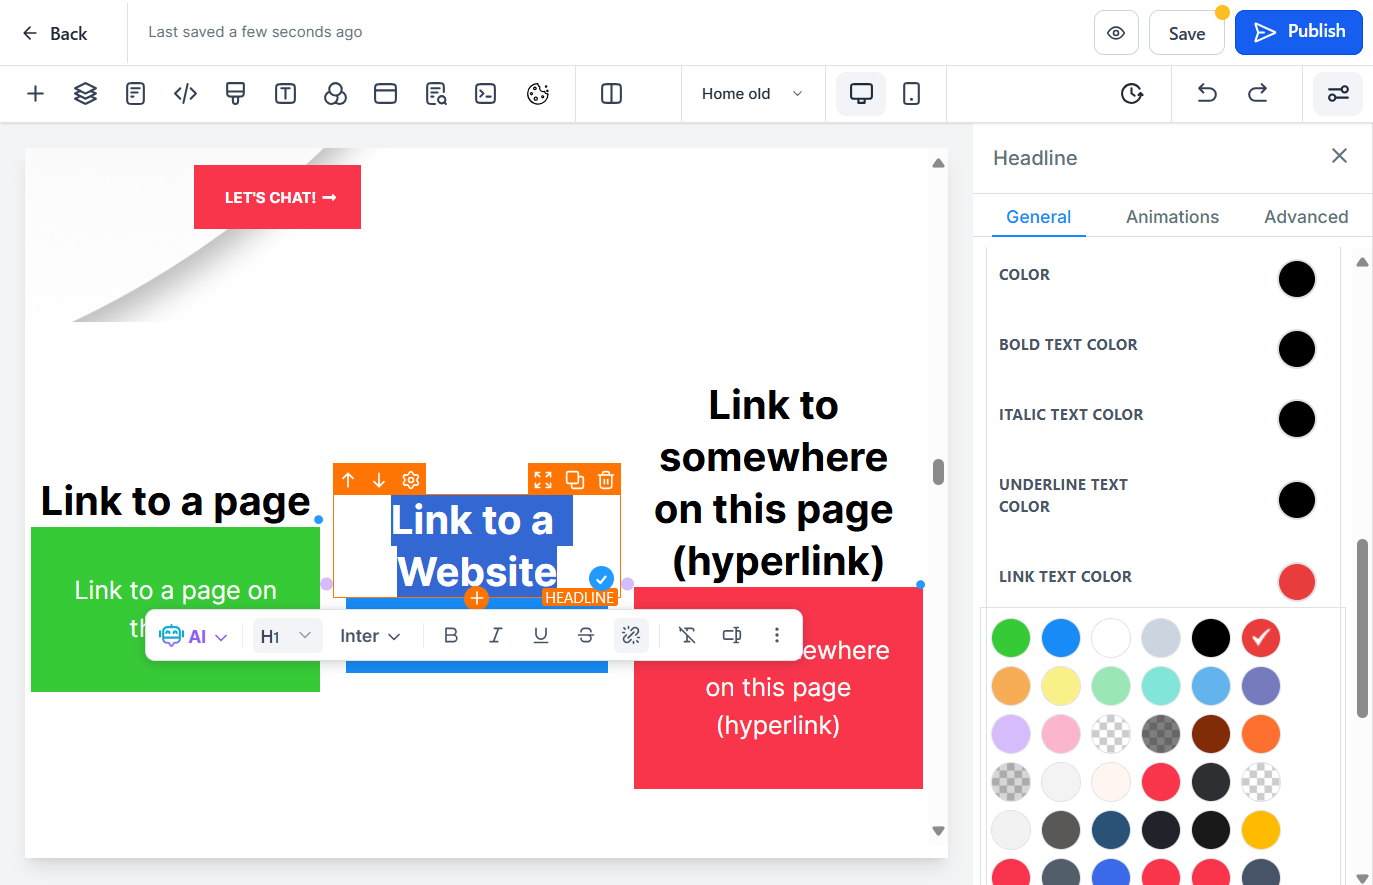The image size is (1373, 885).
Task: Switch to desktop view
Action: (x=861, y=94)
